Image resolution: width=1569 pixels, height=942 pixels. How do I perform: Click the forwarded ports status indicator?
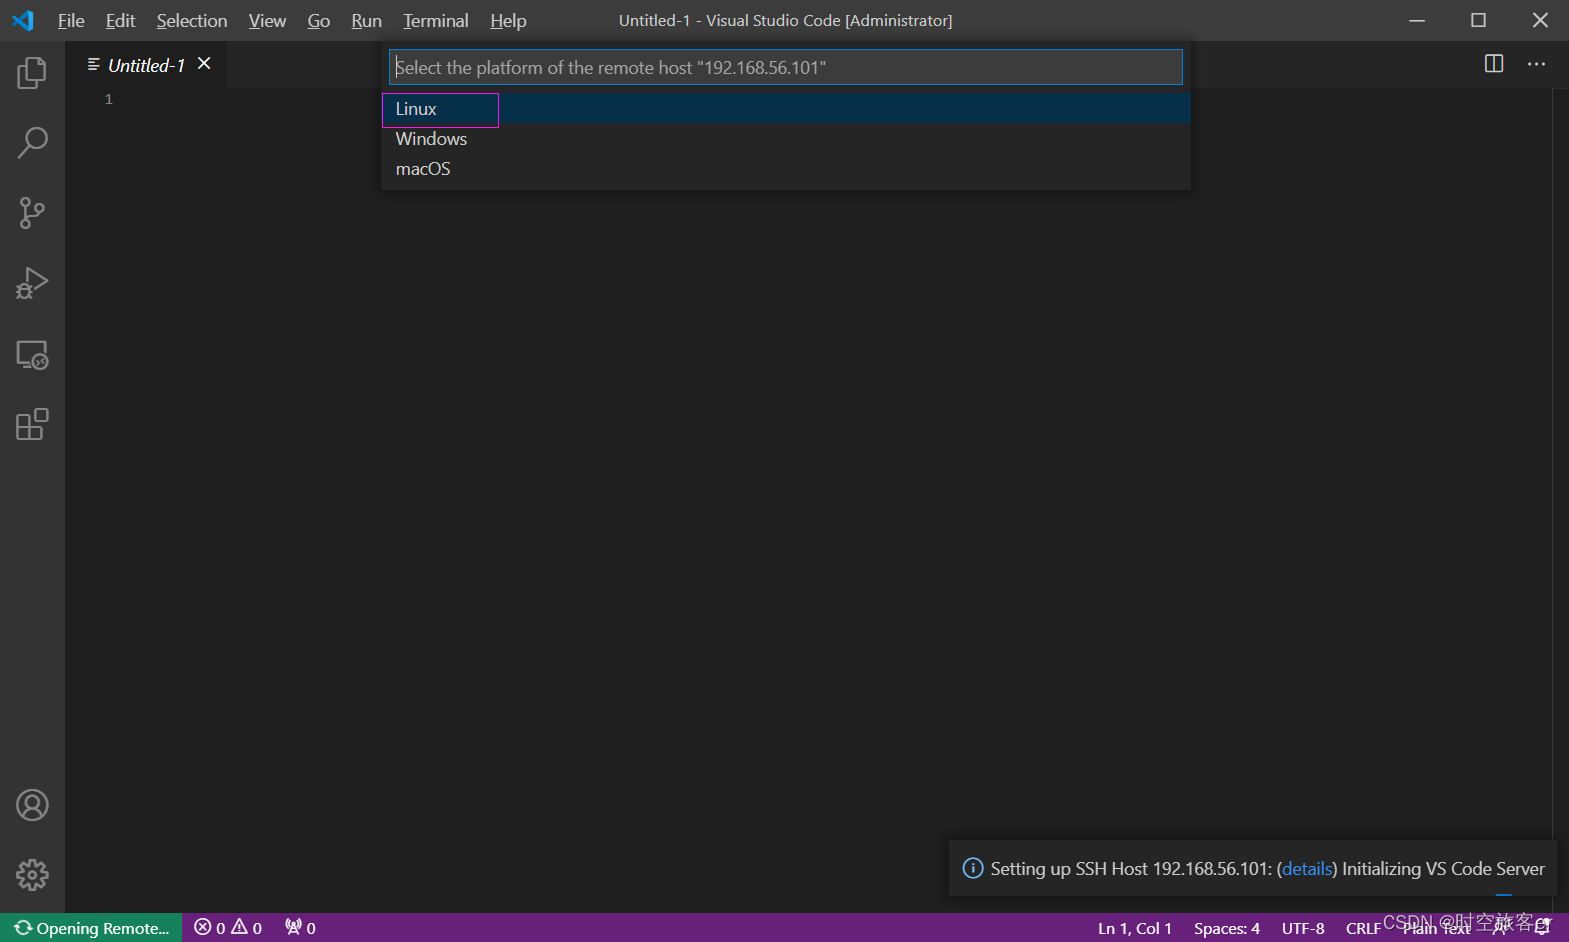coord(300,928)
